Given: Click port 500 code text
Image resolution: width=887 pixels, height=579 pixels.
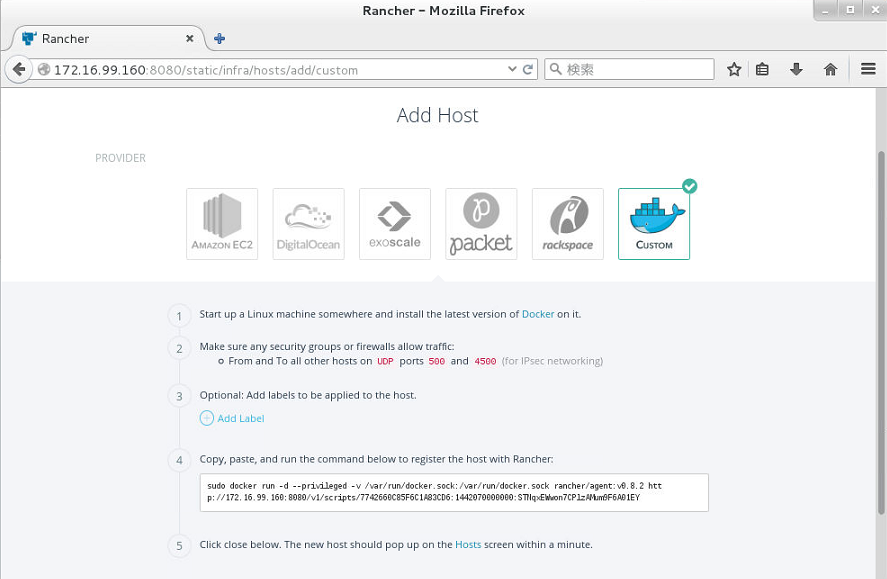Looking at the screenshot, I should (436, 361).
